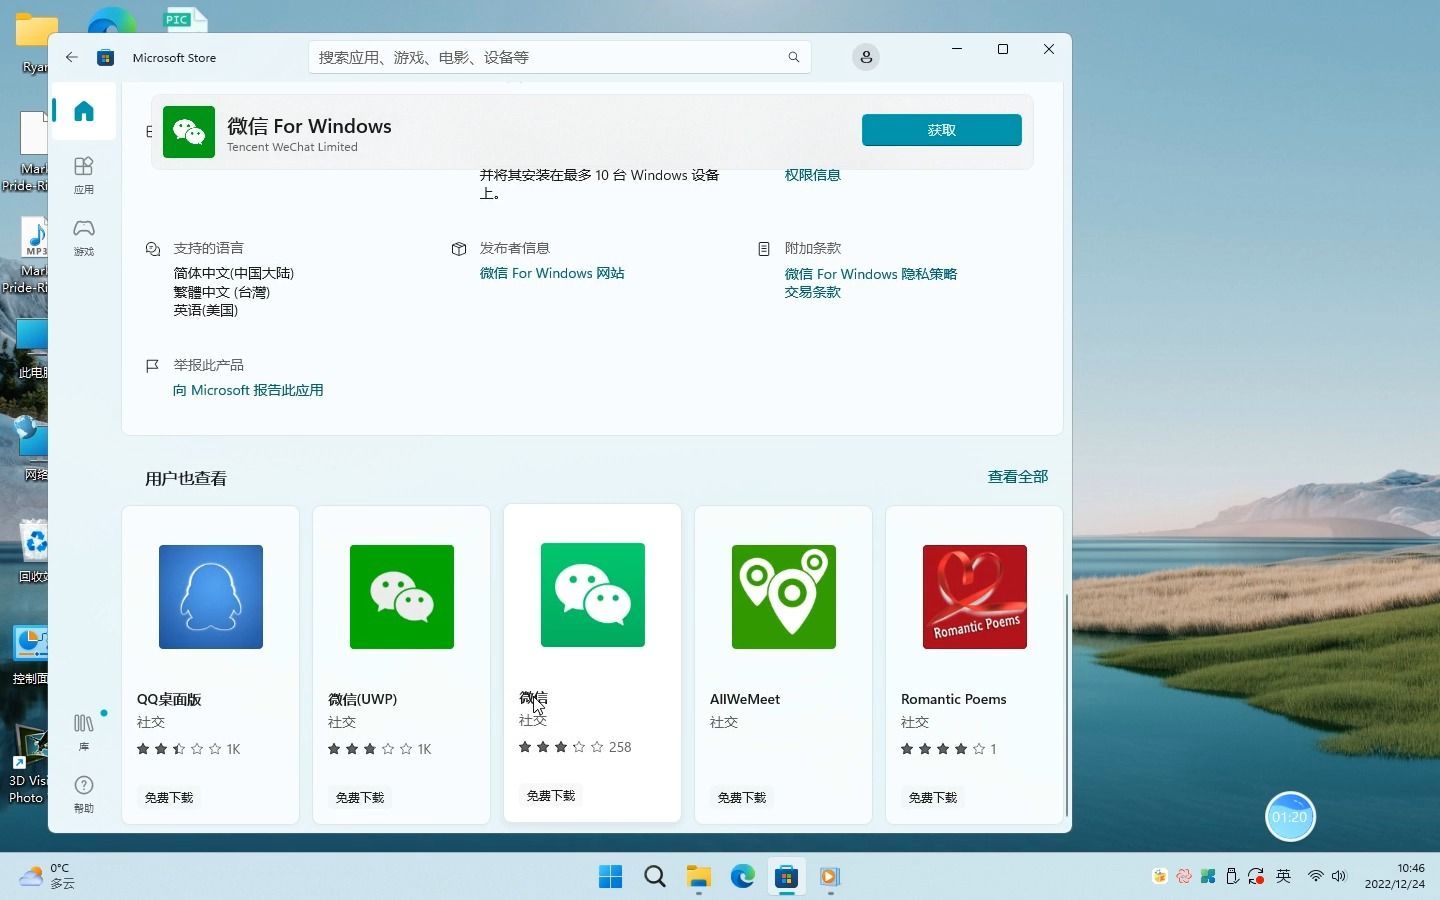Image resolution: width=1440 pixels, height=900 pixels.
Task: Click the search magnifier icon in the Store
Action: pyautogui.click(x=793, y=57)
